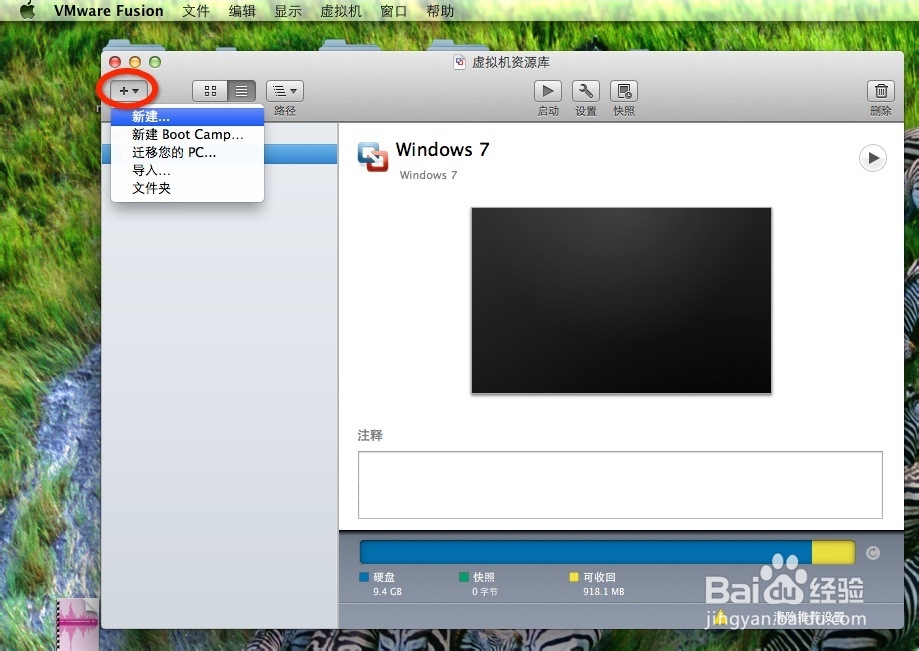
Task: Click the 删除 trash icon
Action: pyautogui.click(x=881, y=91)
